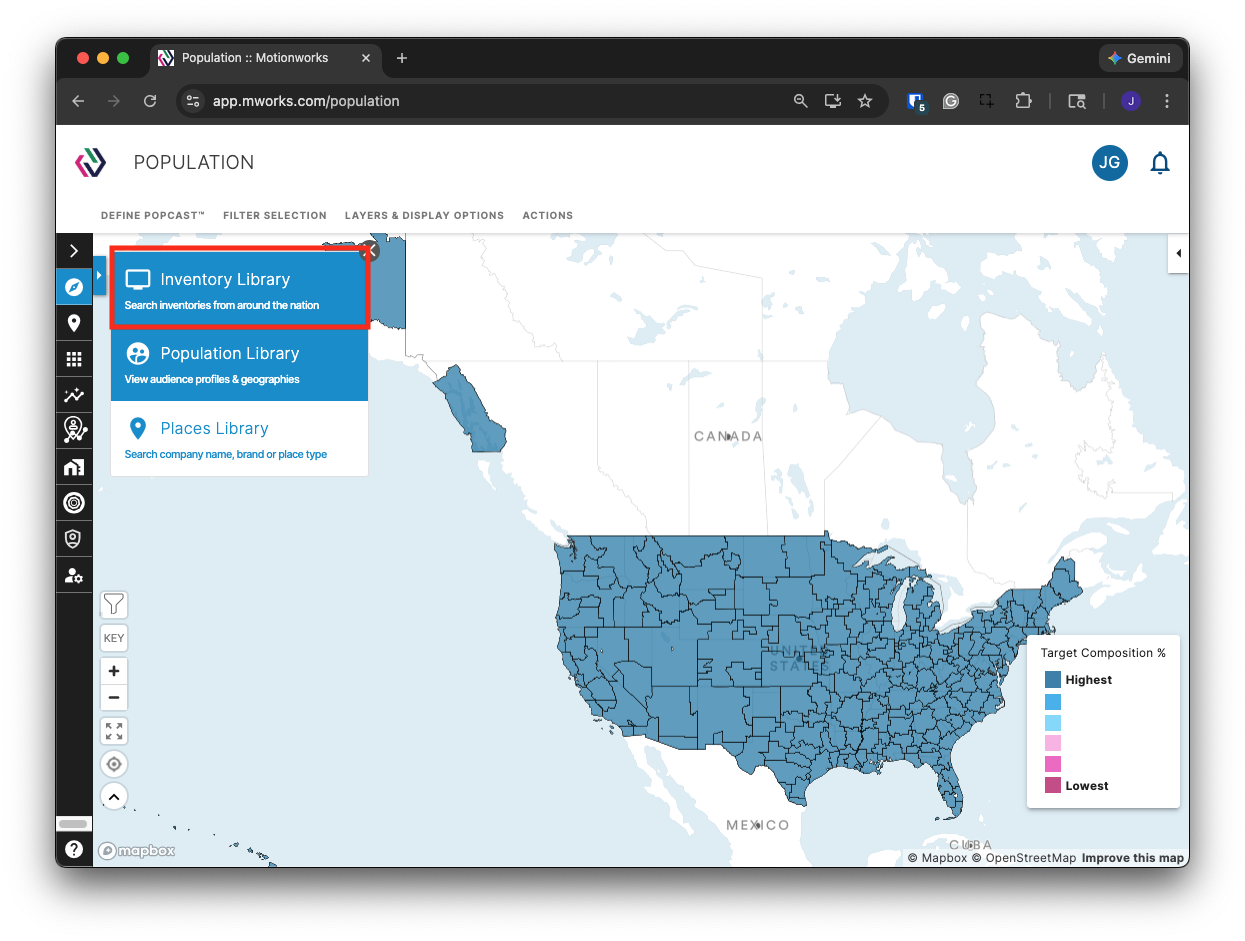Open the JG user avatar menu
1245x941 pixels.
pyautogui.click(x=1110, y=162)
